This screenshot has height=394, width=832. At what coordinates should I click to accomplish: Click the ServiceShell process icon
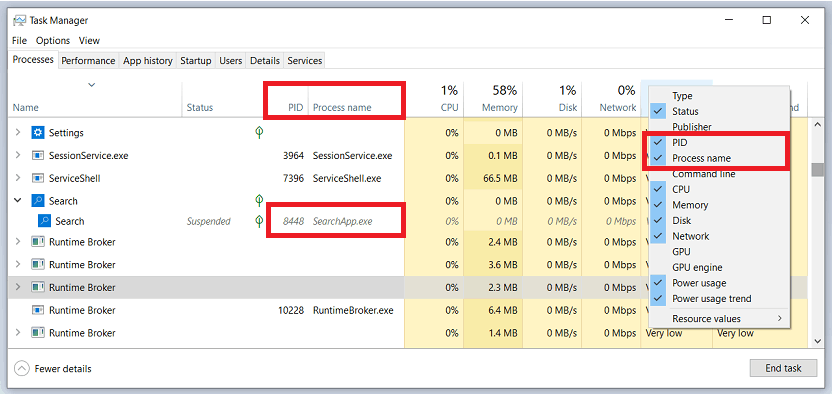(38, 178)
